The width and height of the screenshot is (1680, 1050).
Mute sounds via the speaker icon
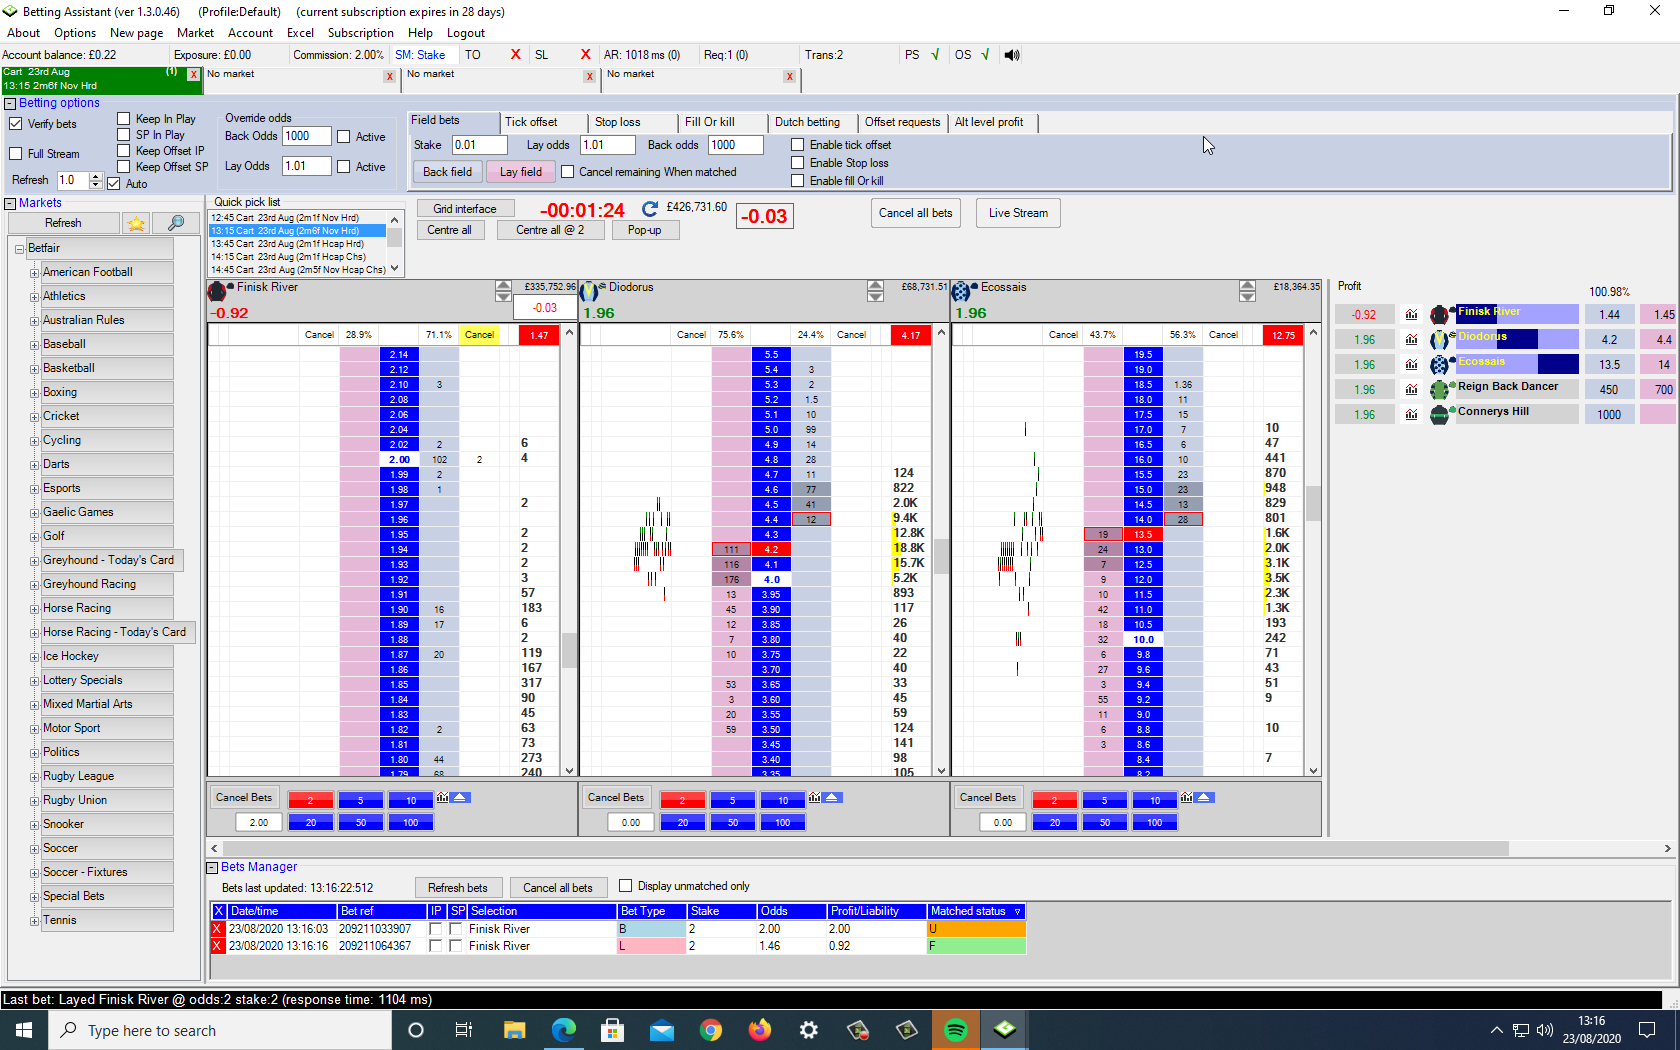(1012, 55)
